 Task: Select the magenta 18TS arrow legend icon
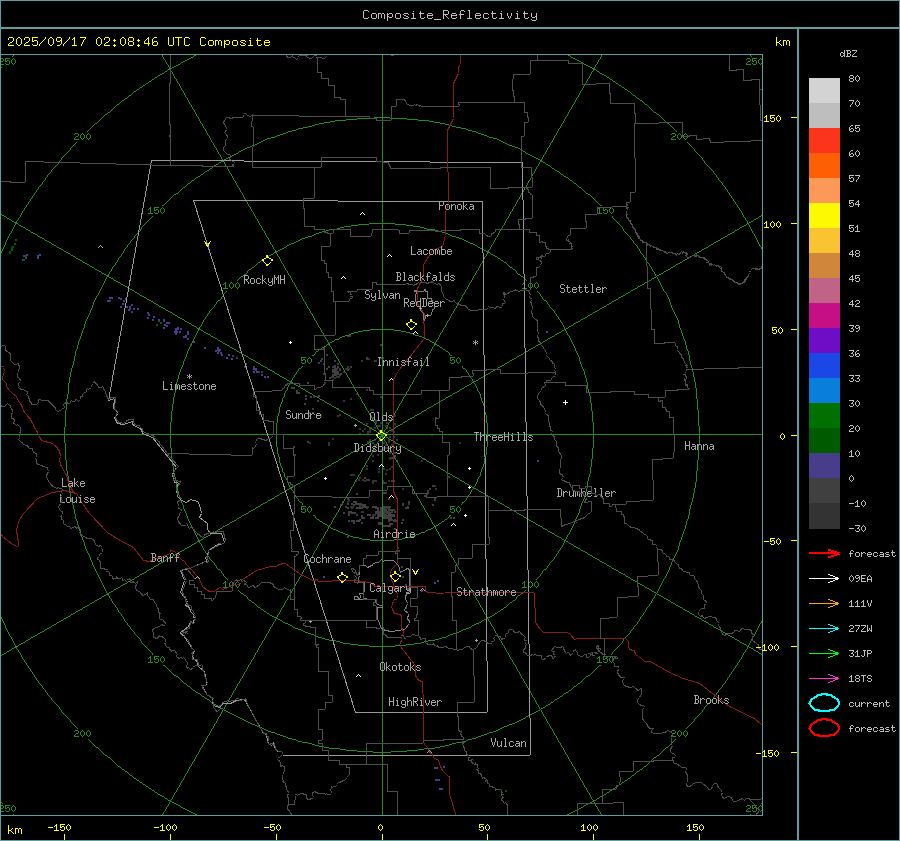pyautogui.click(x=824, y=679)
